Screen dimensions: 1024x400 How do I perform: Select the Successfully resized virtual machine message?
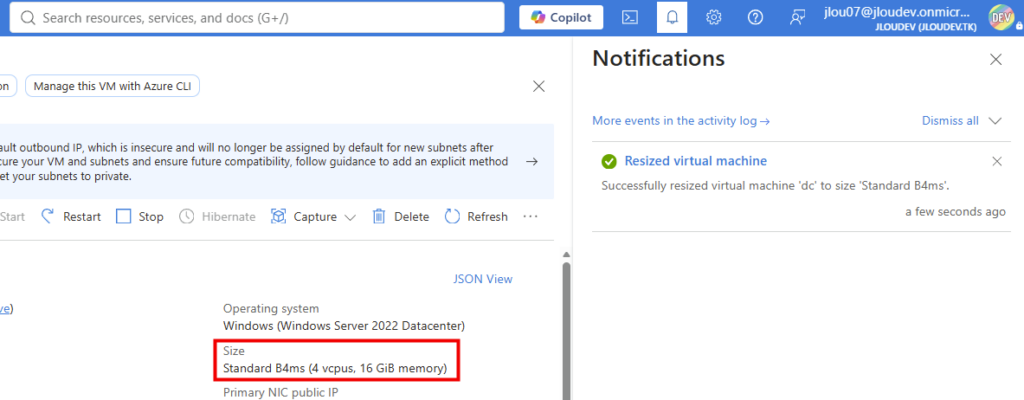[775, 186]
